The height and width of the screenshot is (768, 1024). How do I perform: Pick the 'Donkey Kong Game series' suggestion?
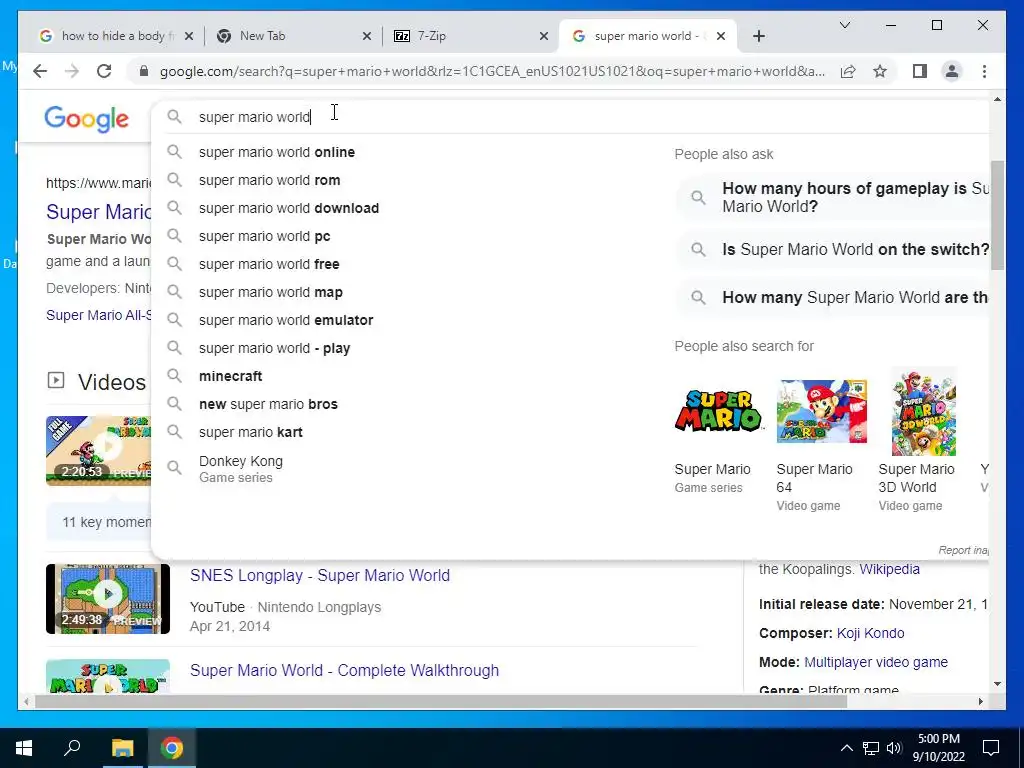(240, 469)
